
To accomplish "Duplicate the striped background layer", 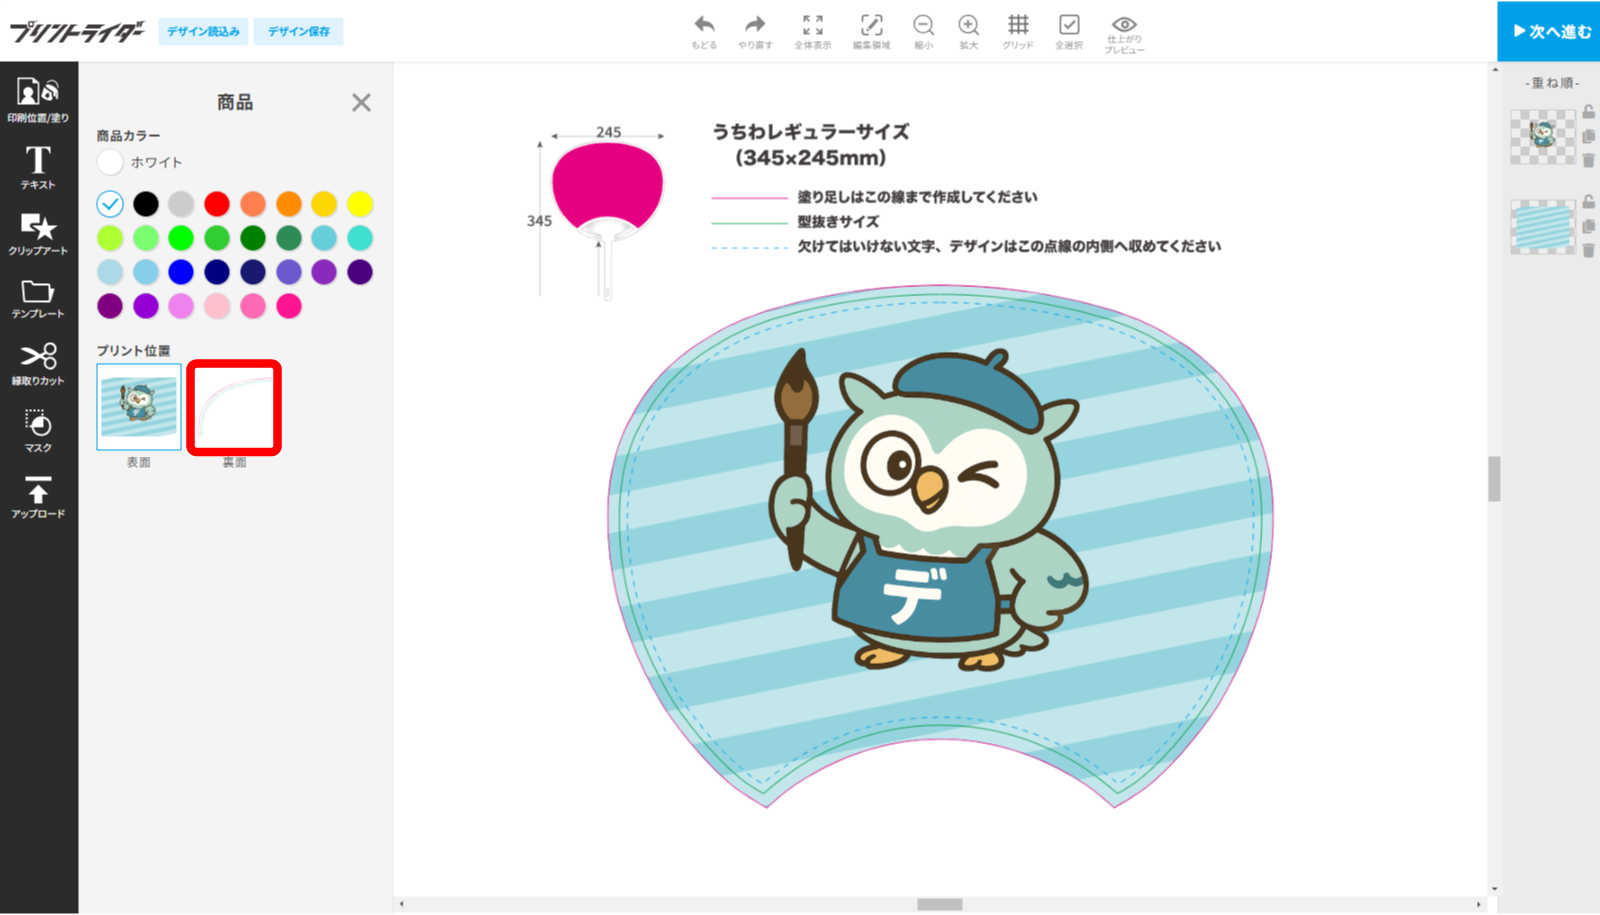I will pos(1588,227).
